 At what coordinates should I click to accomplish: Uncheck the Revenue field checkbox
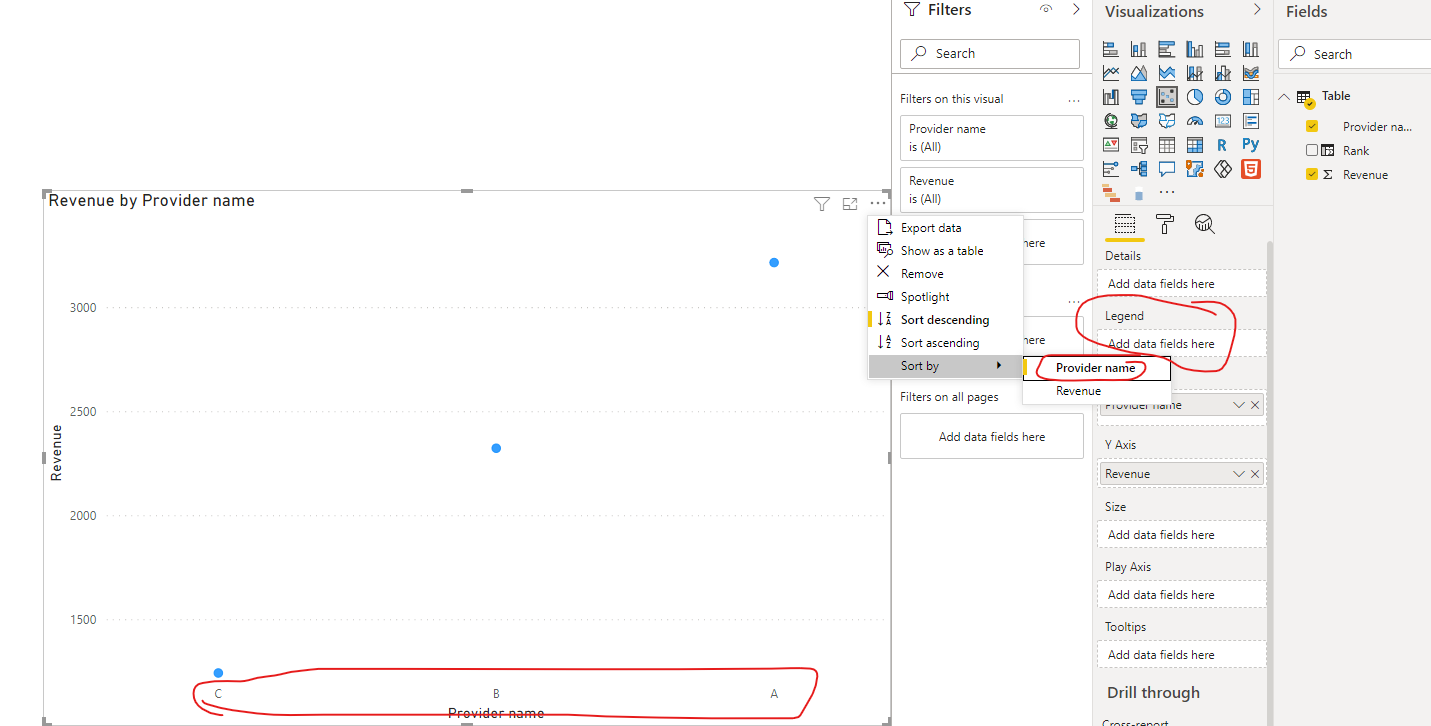click(x=1312, y=174)
